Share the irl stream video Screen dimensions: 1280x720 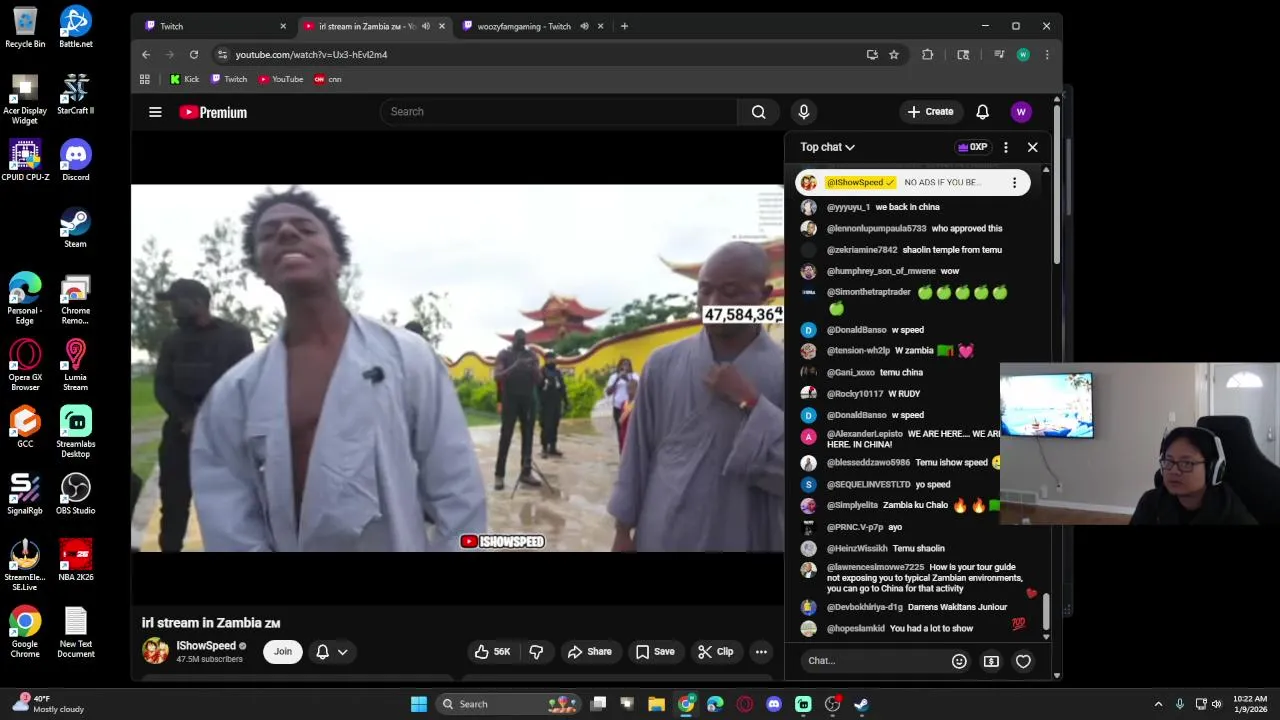pos(589,652)
